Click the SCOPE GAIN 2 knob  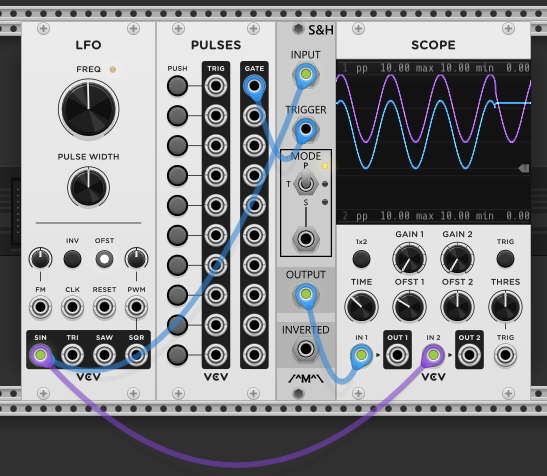pos(457,259)
